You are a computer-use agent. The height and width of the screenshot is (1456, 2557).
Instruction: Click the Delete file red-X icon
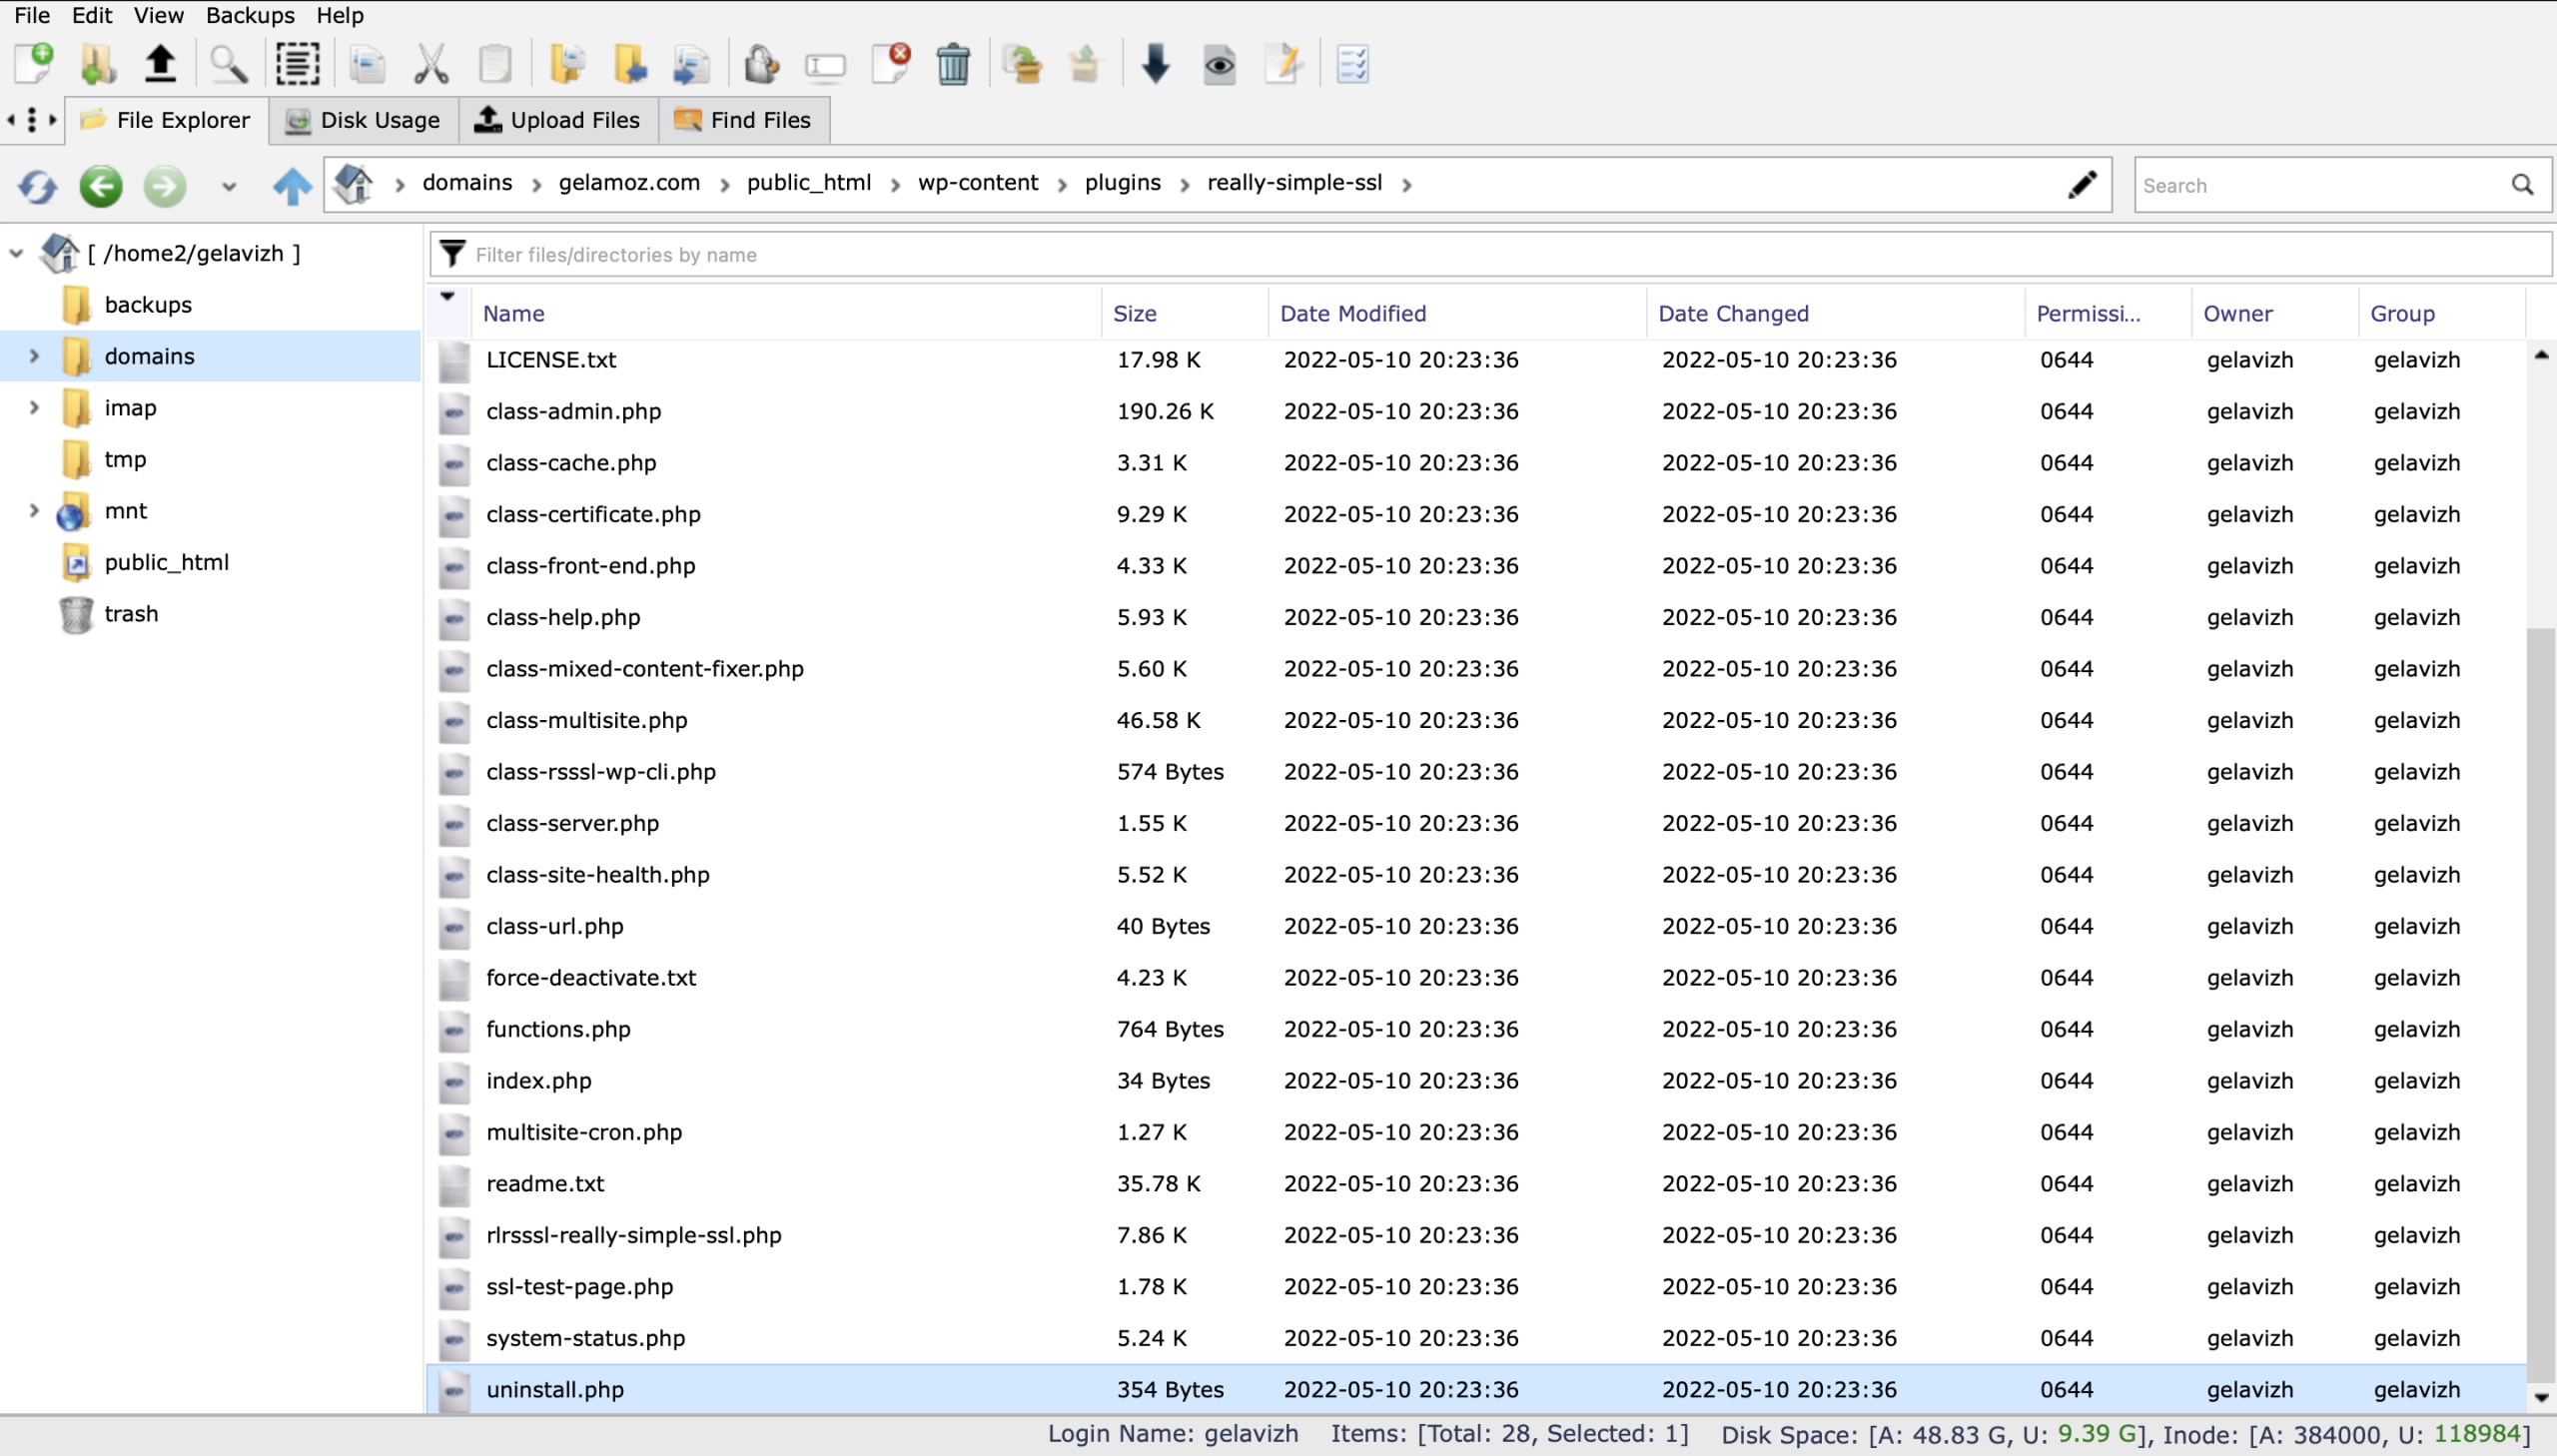click(890, 63)
